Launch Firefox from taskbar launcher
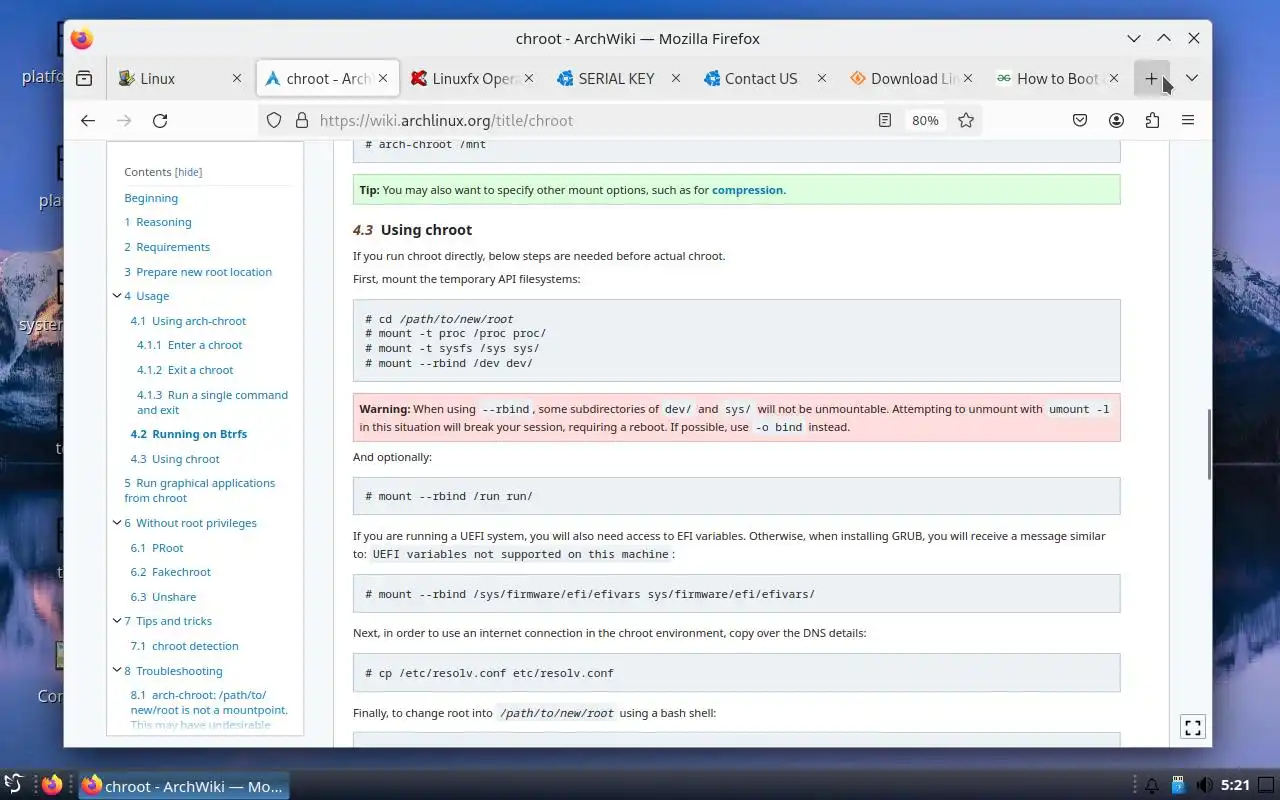The height and width of the screenshot is (800, 1280). coord(52,785)
